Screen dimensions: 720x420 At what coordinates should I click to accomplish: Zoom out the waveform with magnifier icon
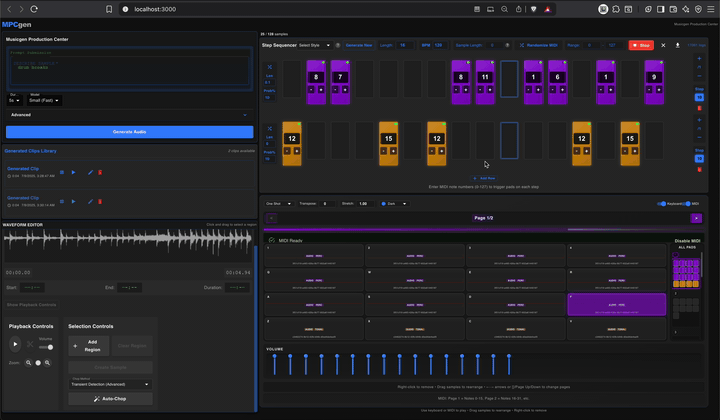tap(28, 363)
